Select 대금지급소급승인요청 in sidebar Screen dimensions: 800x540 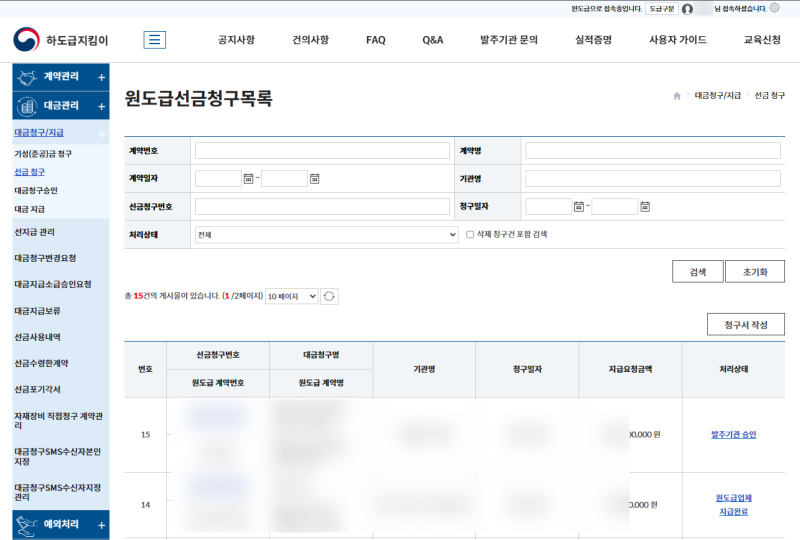click(53, 284)
